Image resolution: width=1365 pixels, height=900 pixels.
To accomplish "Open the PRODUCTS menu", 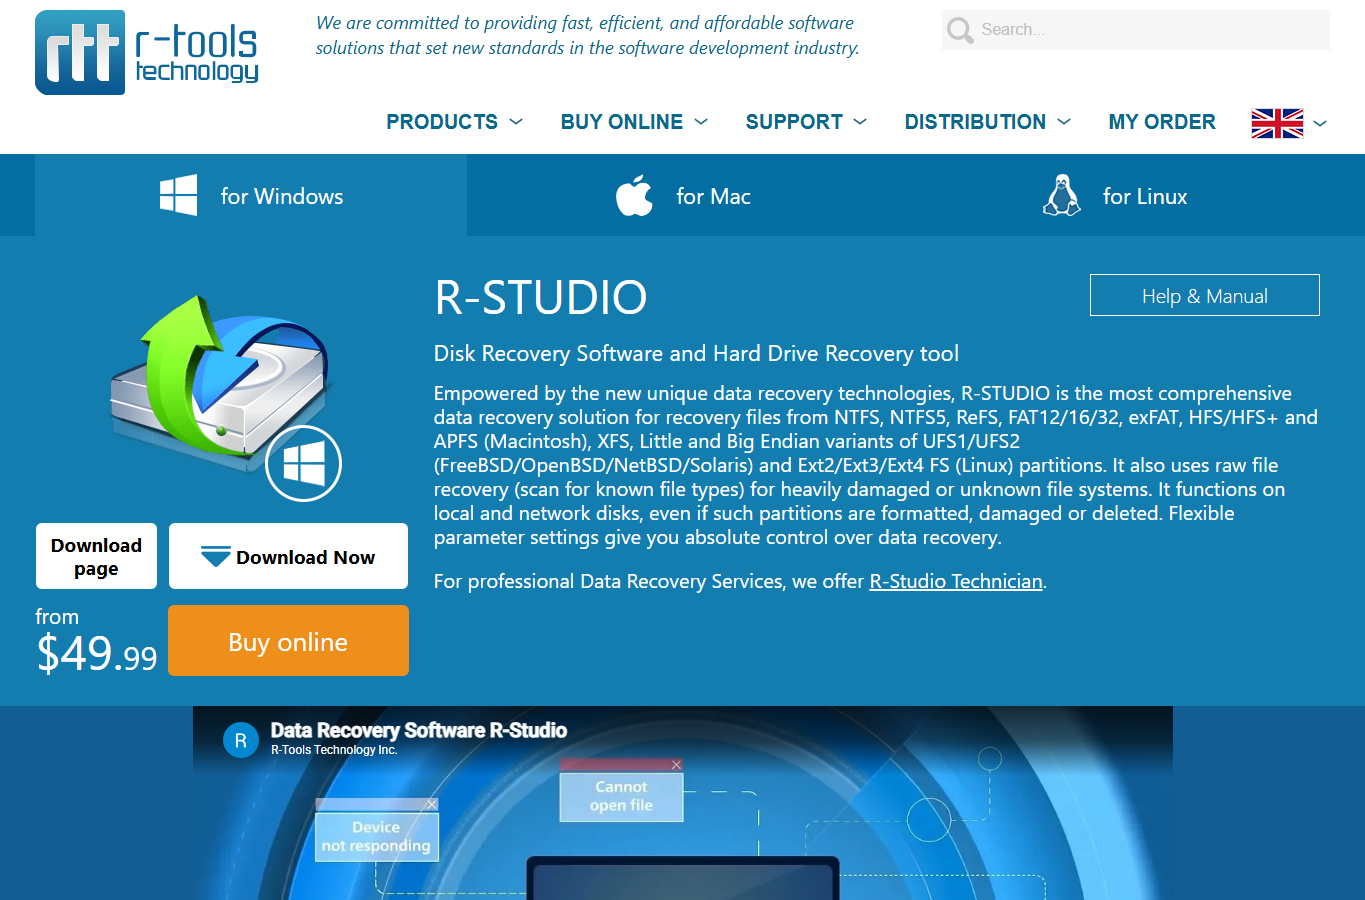I will point(442,122).
